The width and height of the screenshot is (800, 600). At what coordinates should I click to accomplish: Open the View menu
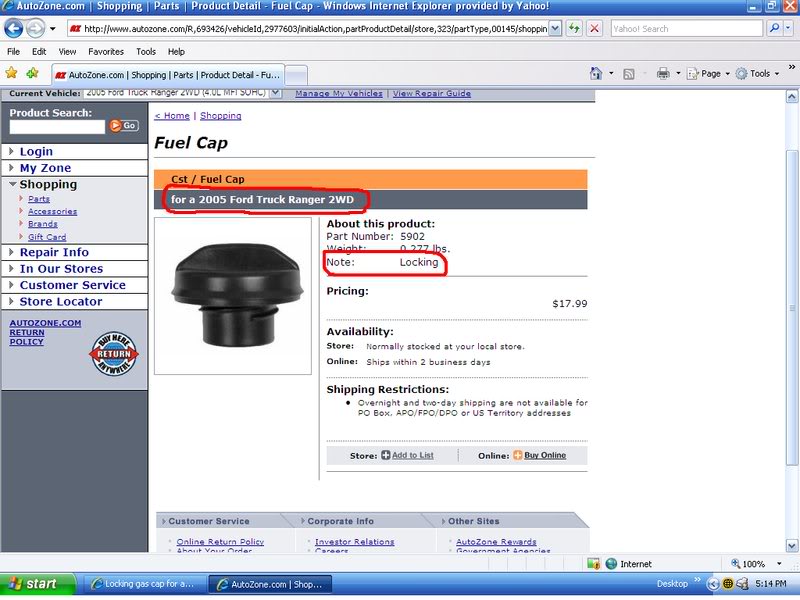pyautogui.click(x=67, y=52)
